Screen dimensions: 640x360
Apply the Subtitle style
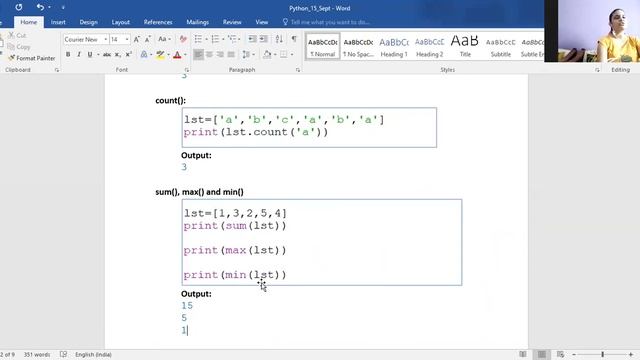coord(500,47)
